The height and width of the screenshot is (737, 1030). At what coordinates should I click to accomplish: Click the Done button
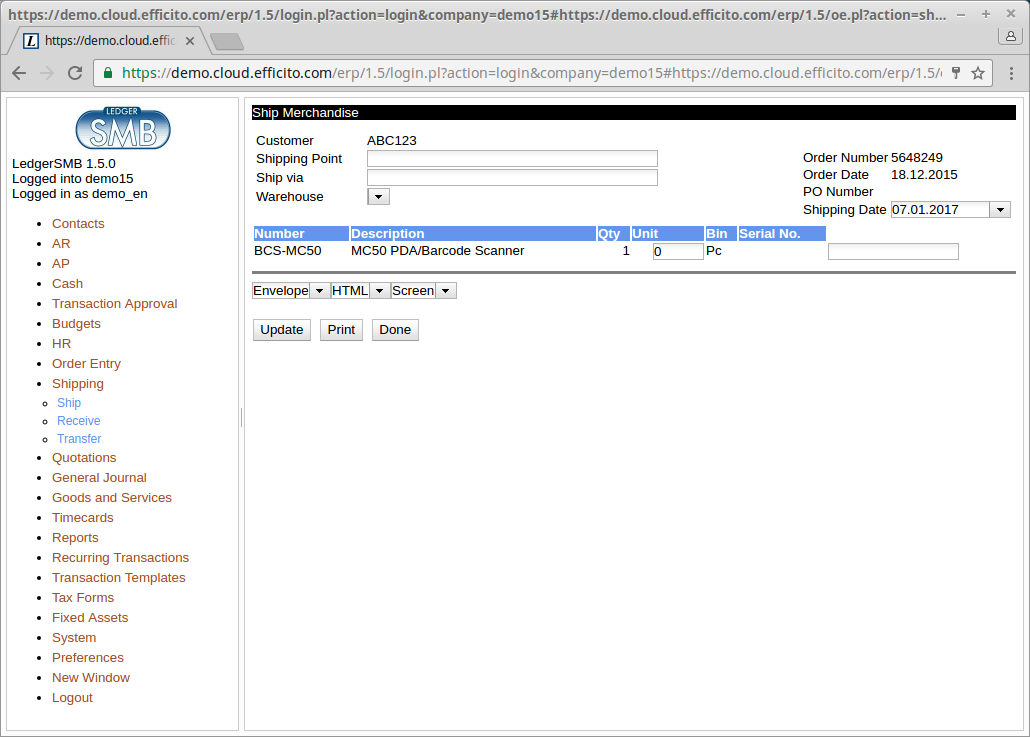(x=395, y=330)
